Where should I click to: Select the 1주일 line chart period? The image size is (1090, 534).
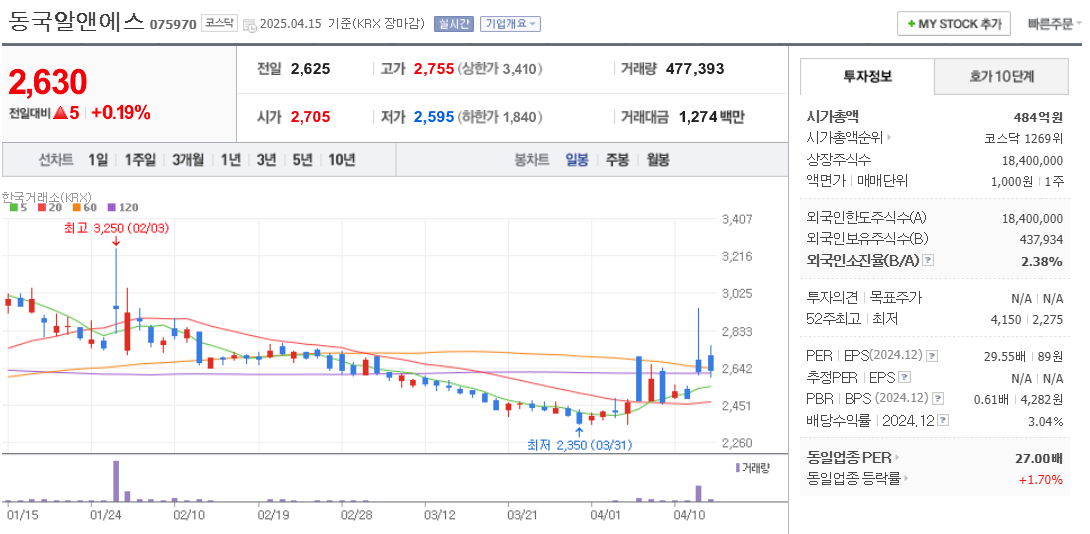click(x=140, y=160)
